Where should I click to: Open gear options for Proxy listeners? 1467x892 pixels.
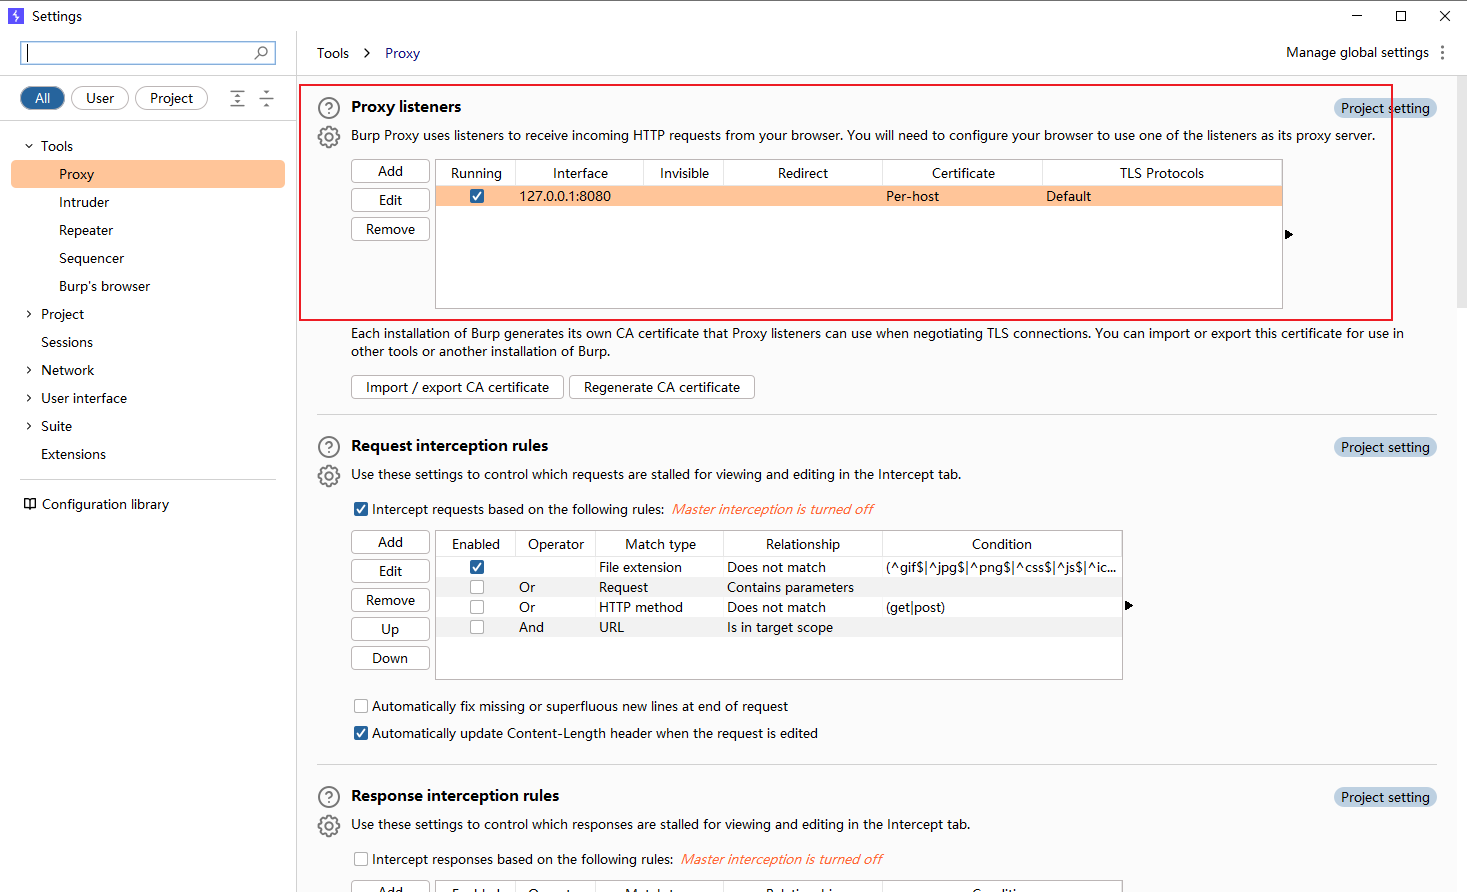coord(329,137)
